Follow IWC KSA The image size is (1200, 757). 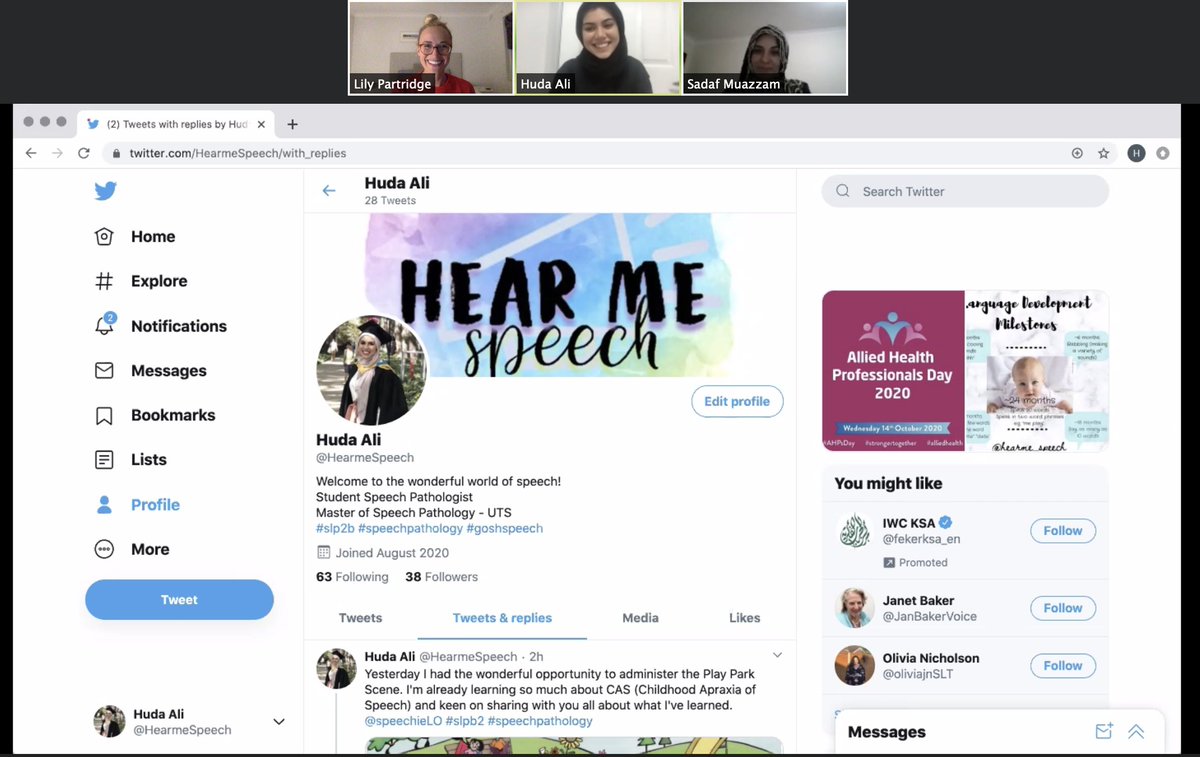(1063, 531)
